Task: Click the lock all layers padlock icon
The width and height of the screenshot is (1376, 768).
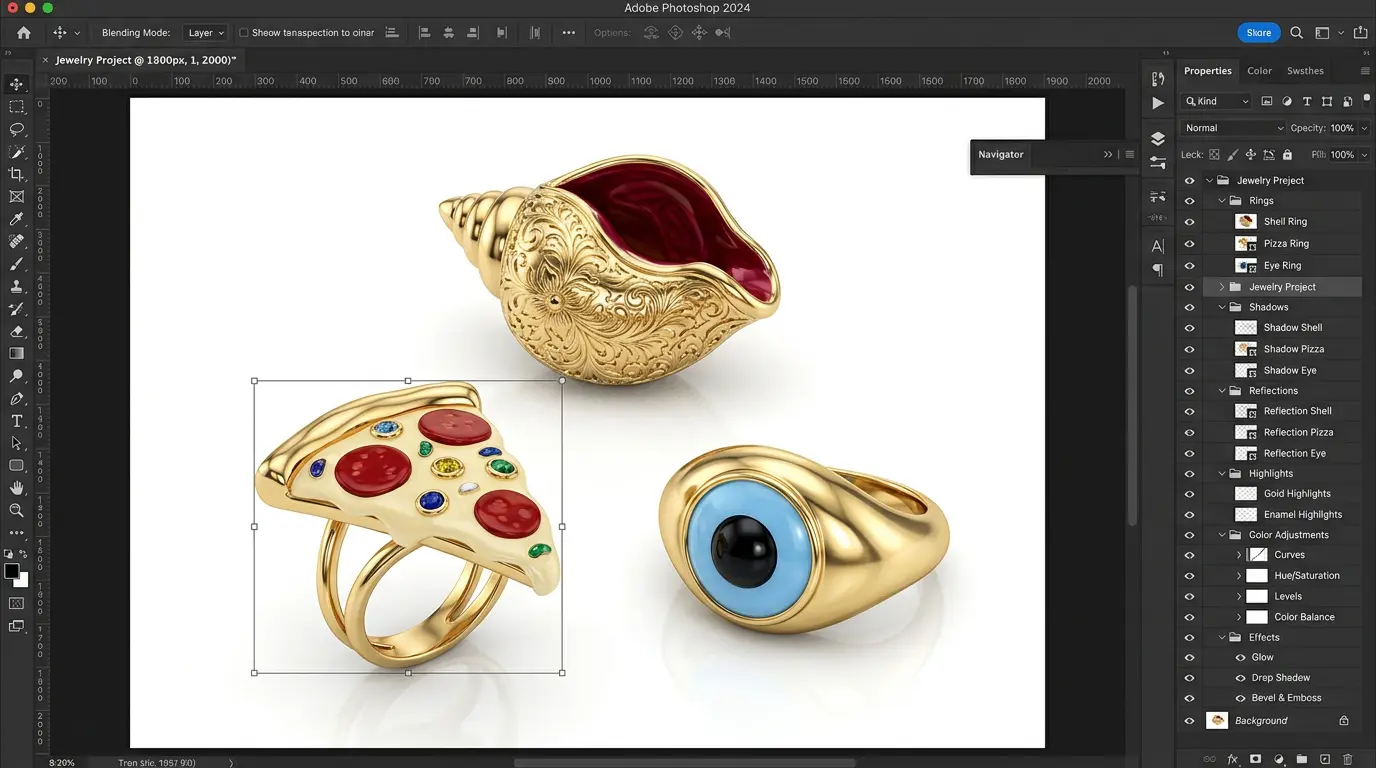Action: (1287, 155)
